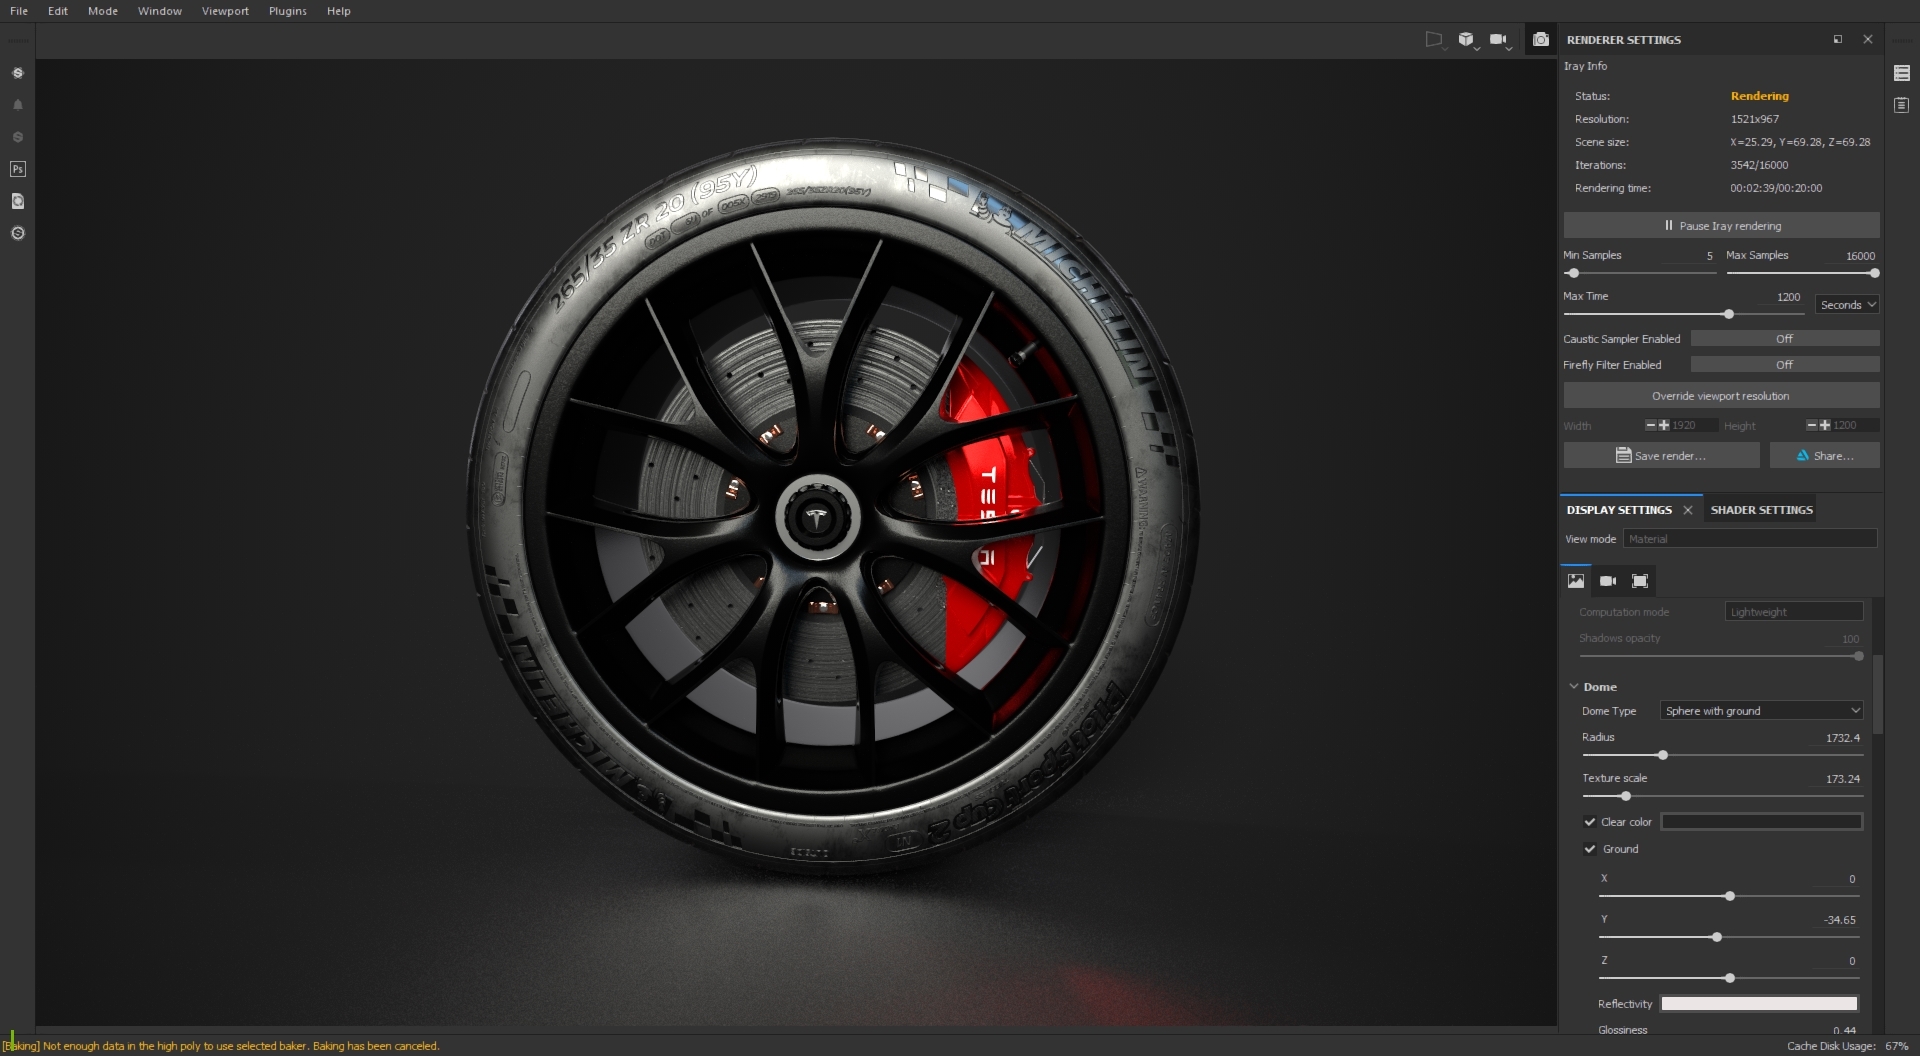The height and width of the screenshot is (1056, 1920).
Task: Toggle Firefly Filter Enabled switch
Action: point(1785,365)
